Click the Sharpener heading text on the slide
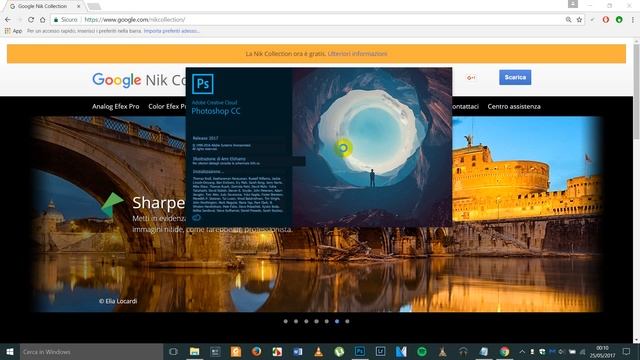The image size is (640, 360). pos(159,203)
